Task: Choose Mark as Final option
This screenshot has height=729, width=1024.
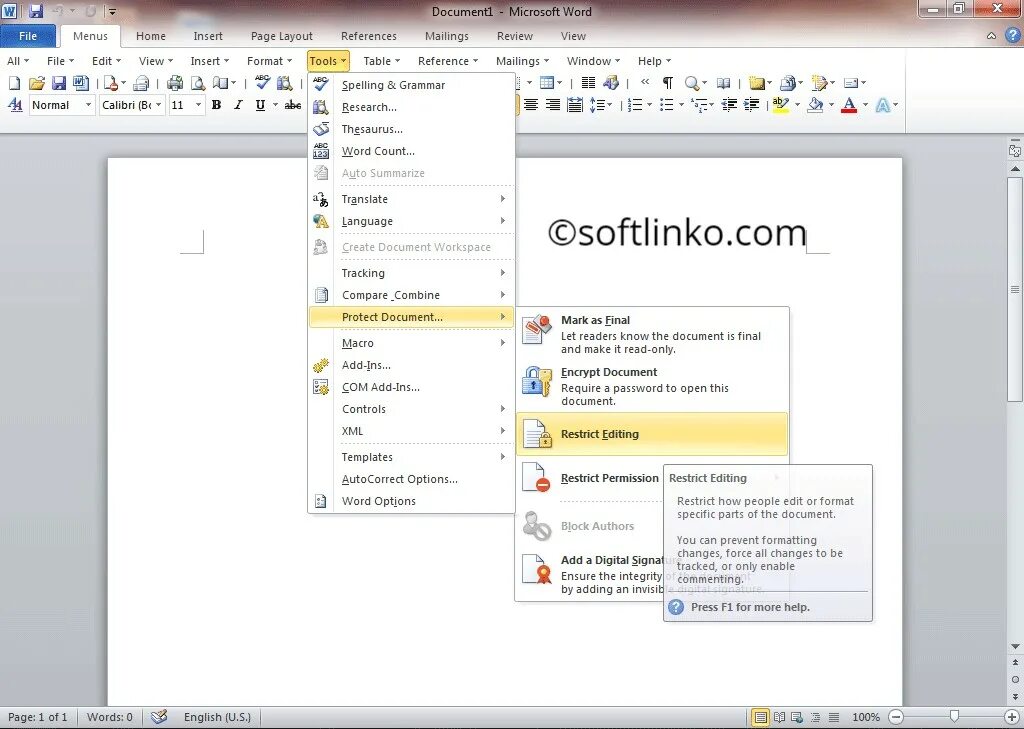Action: [x=652, y=334]
